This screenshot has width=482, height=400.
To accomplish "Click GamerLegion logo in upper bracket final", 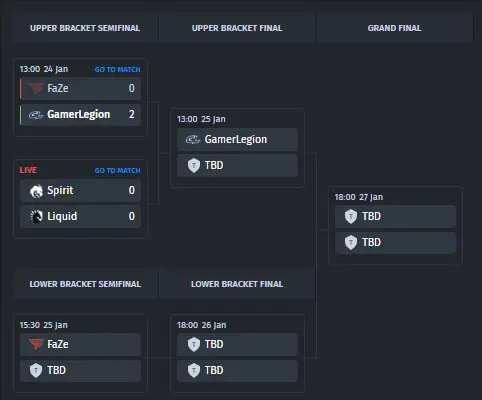I will click(193, 139).
